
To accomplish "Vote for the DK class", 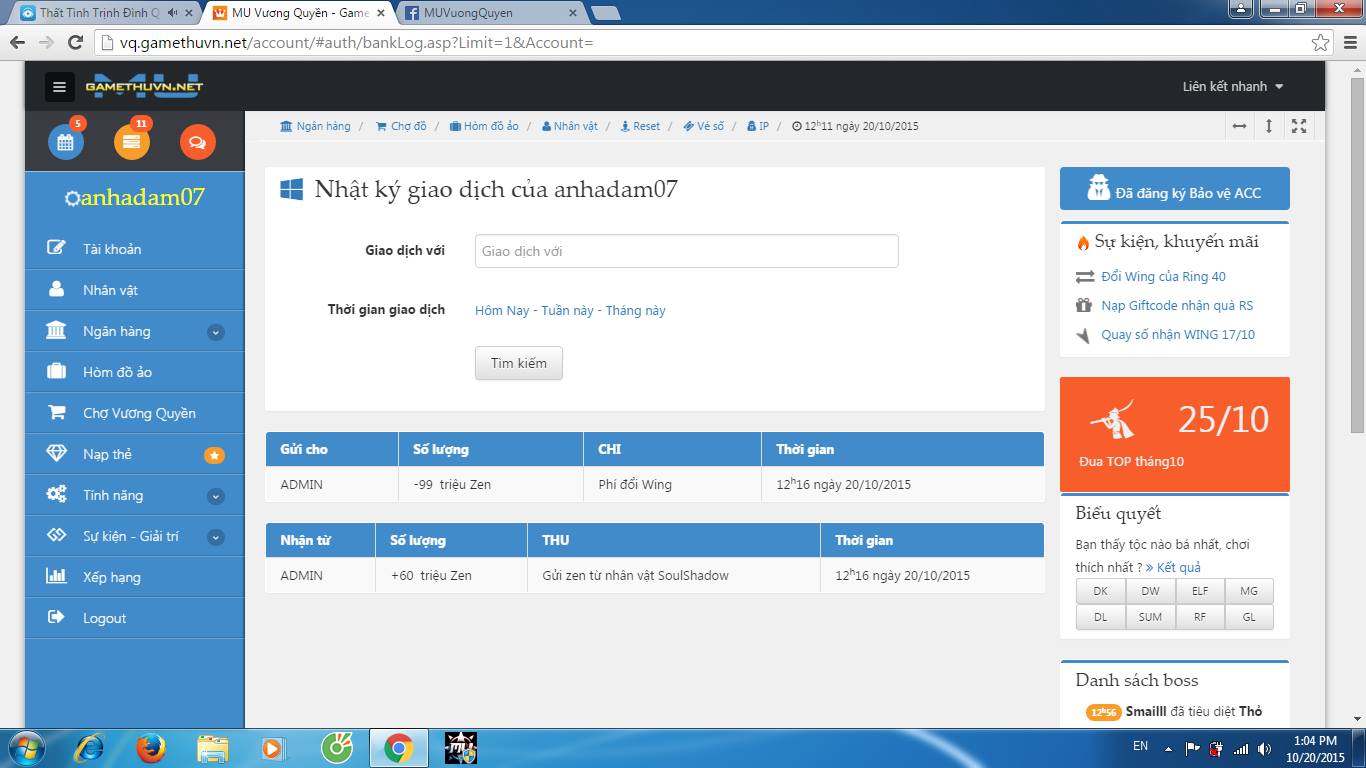I will (x=1100, y=591).
